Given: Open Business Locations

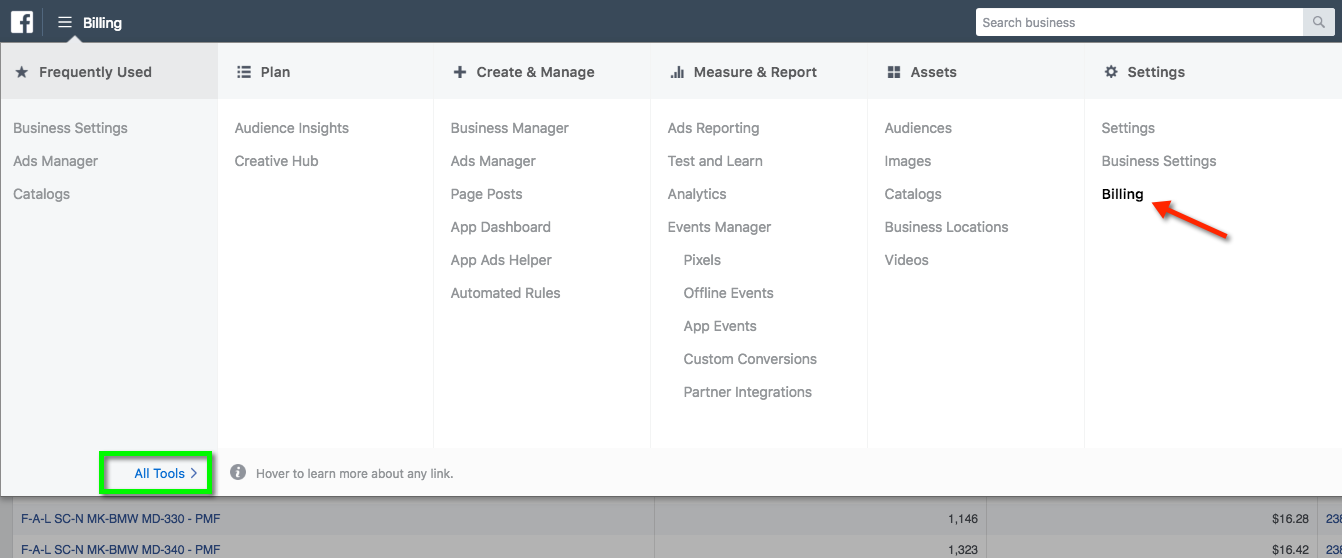Looking at the screenshot, I should coord(946,227).
